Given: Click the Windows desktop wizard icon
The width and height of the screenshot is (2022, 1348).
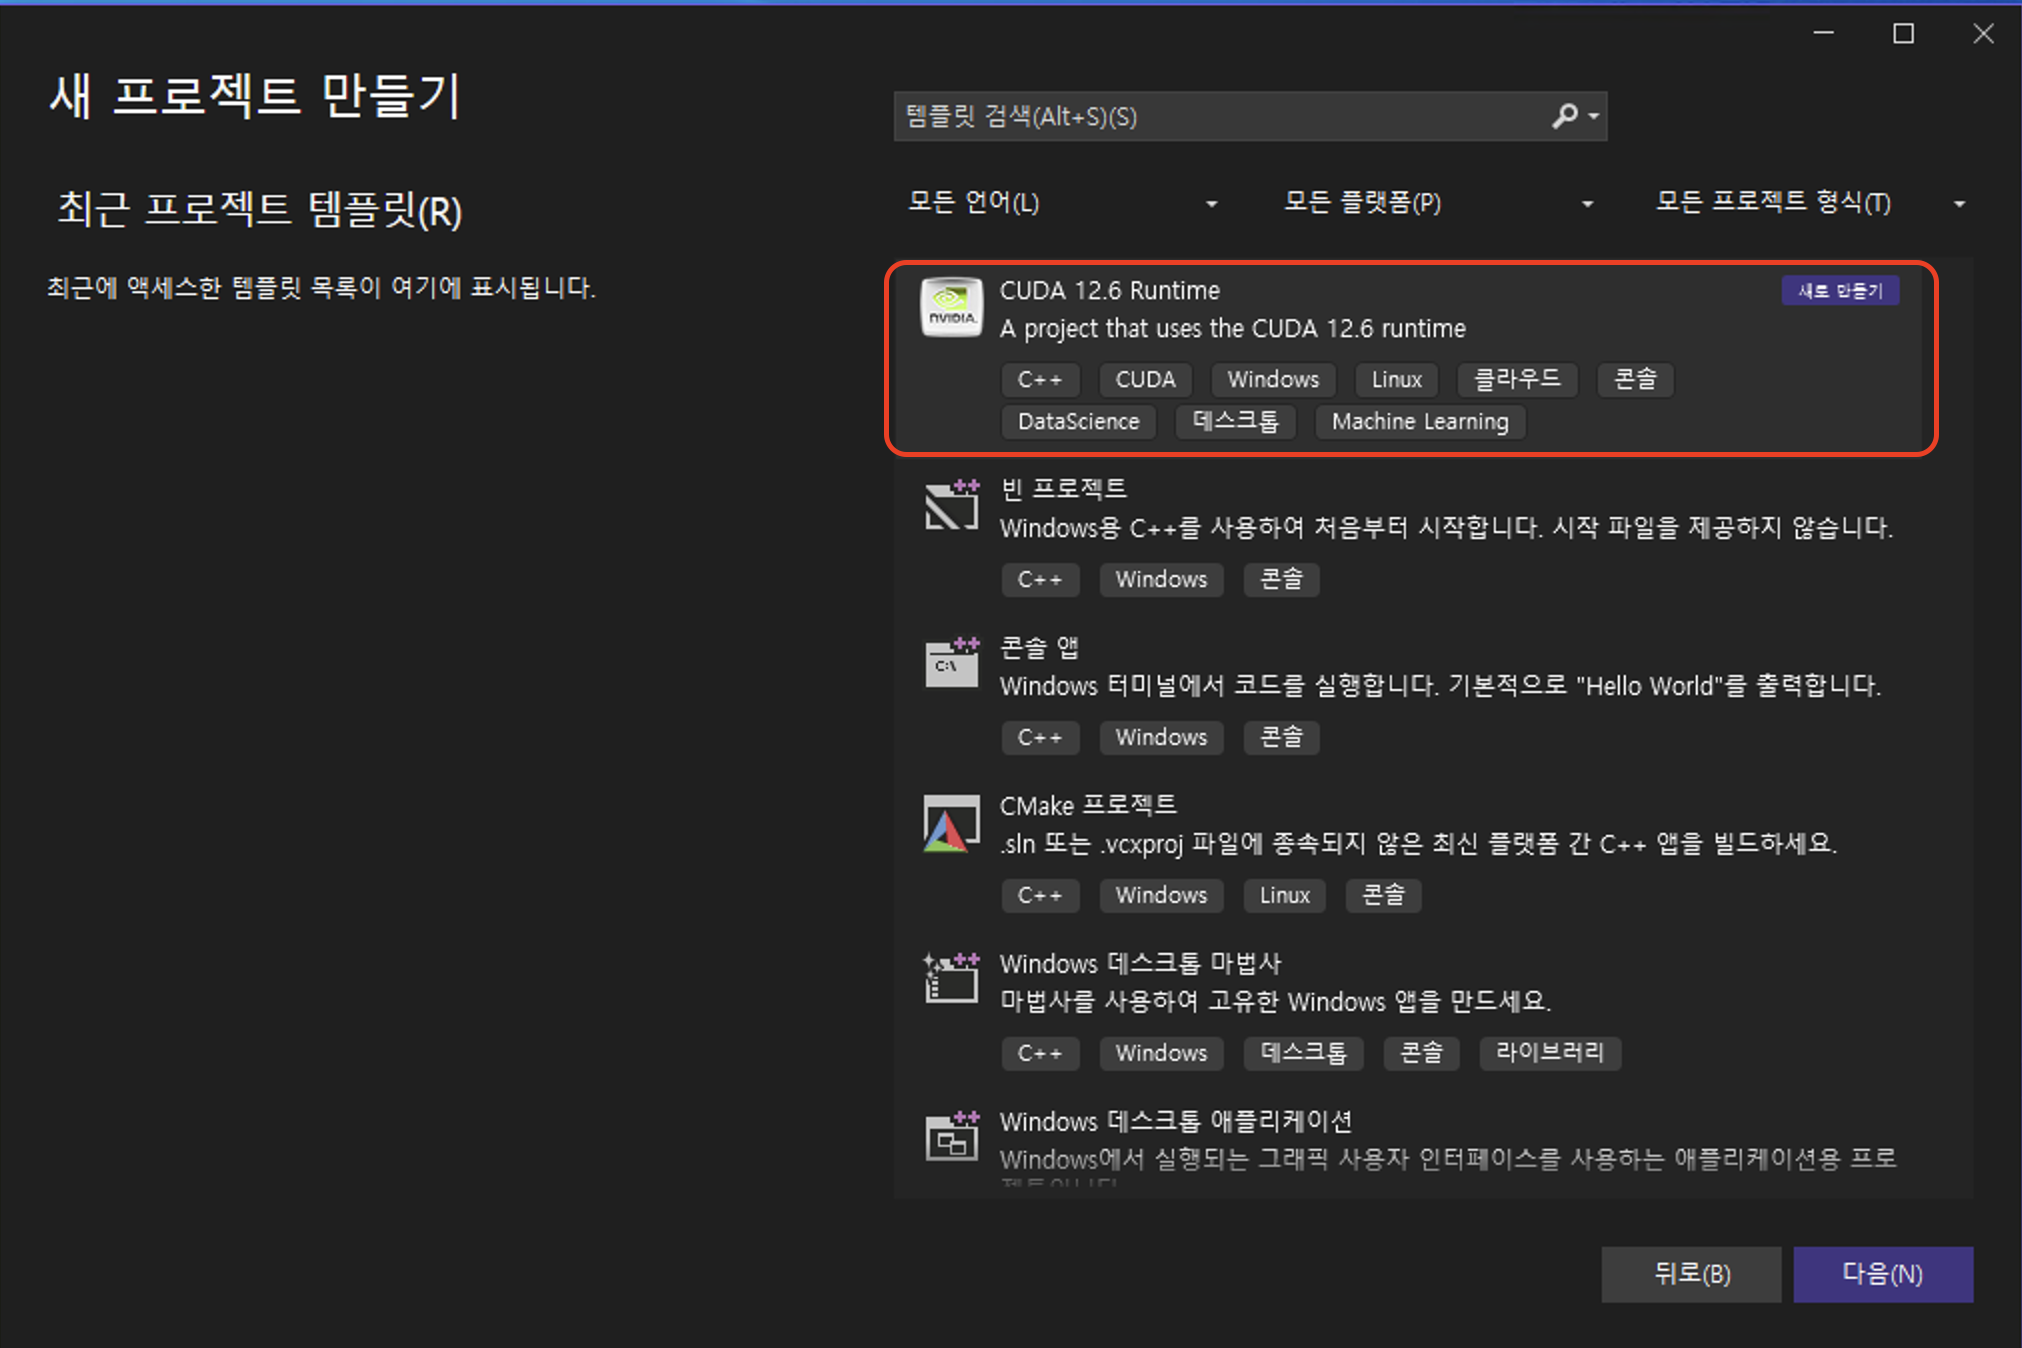Looking at the screenshot, I should tap(951, 979).
